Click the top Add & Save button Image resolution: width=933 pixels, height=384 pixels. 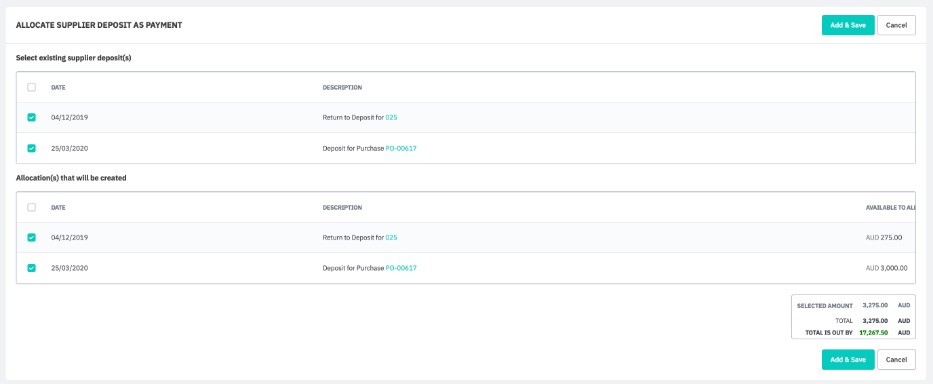(848, 25)
